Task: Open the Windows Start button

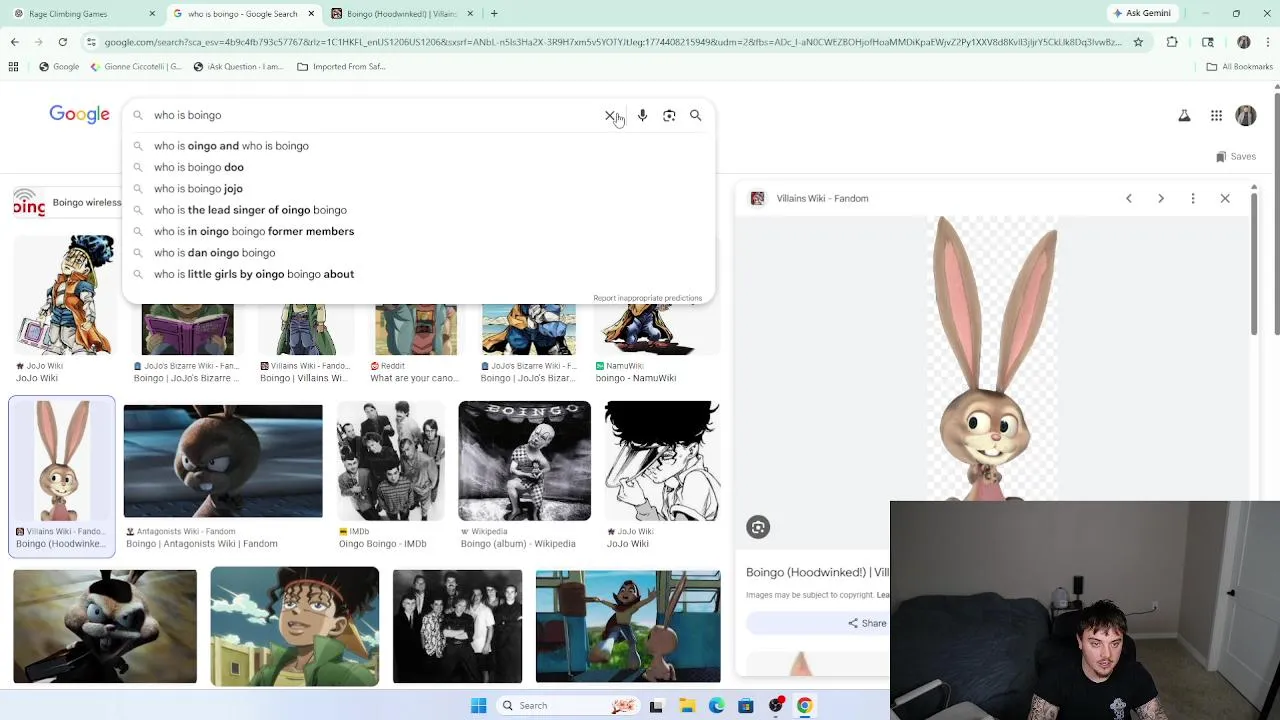Action: 478,706
